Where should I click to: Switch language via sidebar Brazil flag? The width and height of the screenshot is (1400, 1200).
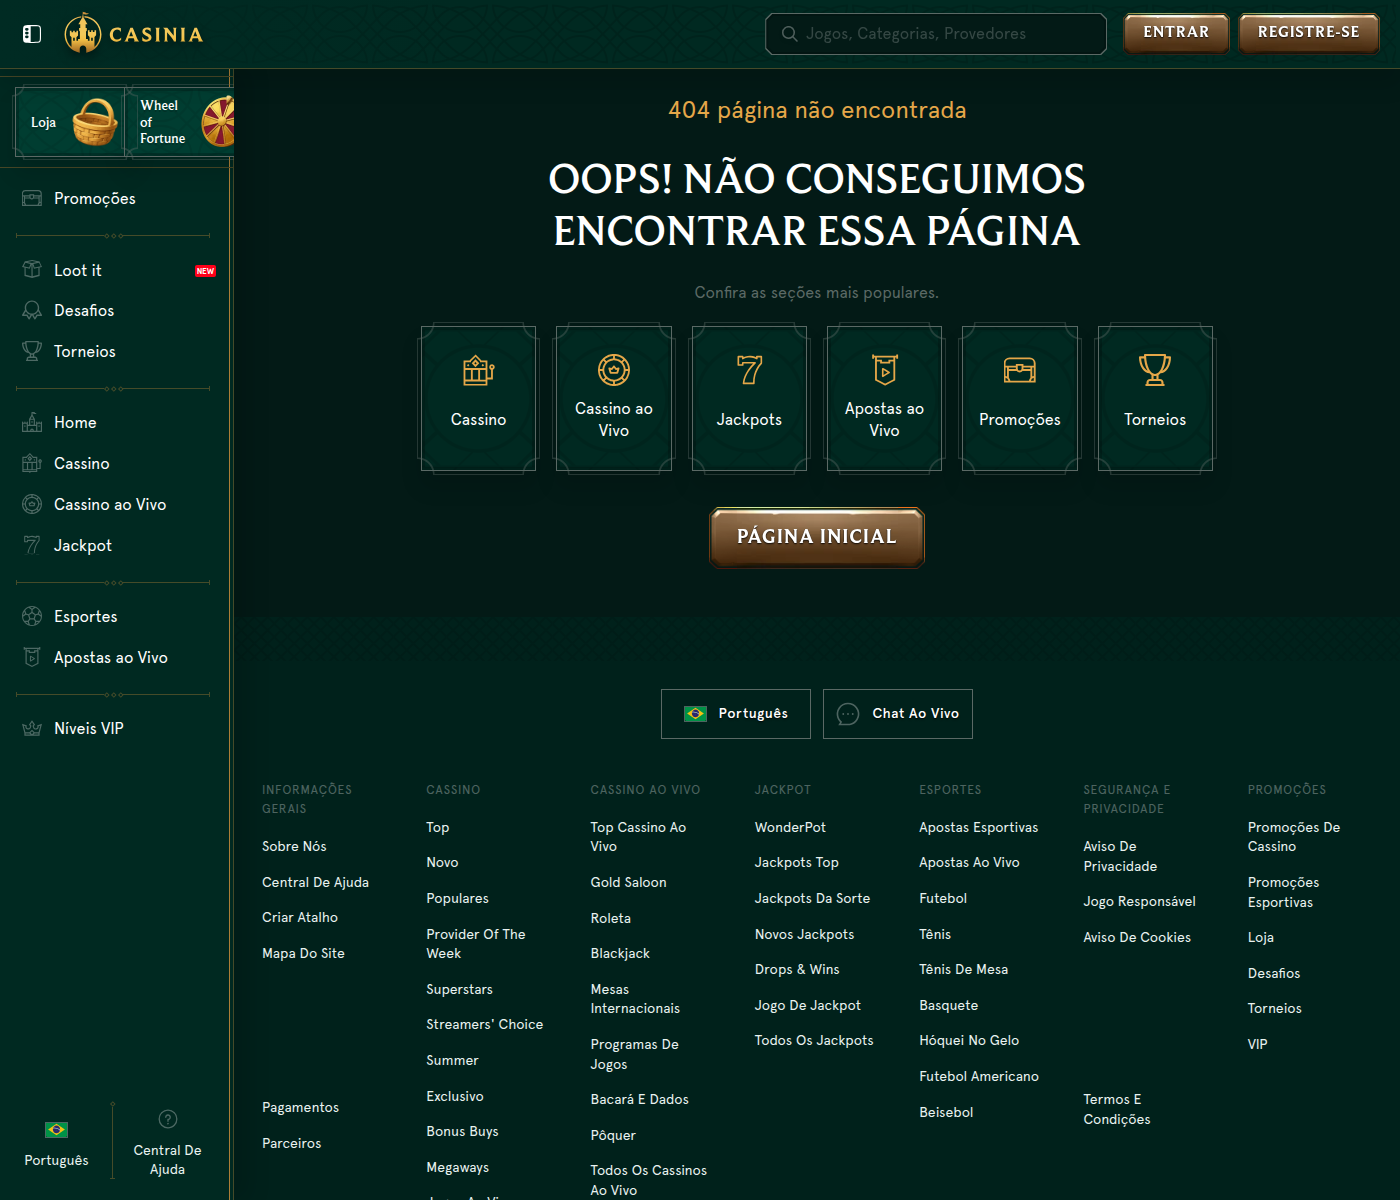[x=56, y=1130]
